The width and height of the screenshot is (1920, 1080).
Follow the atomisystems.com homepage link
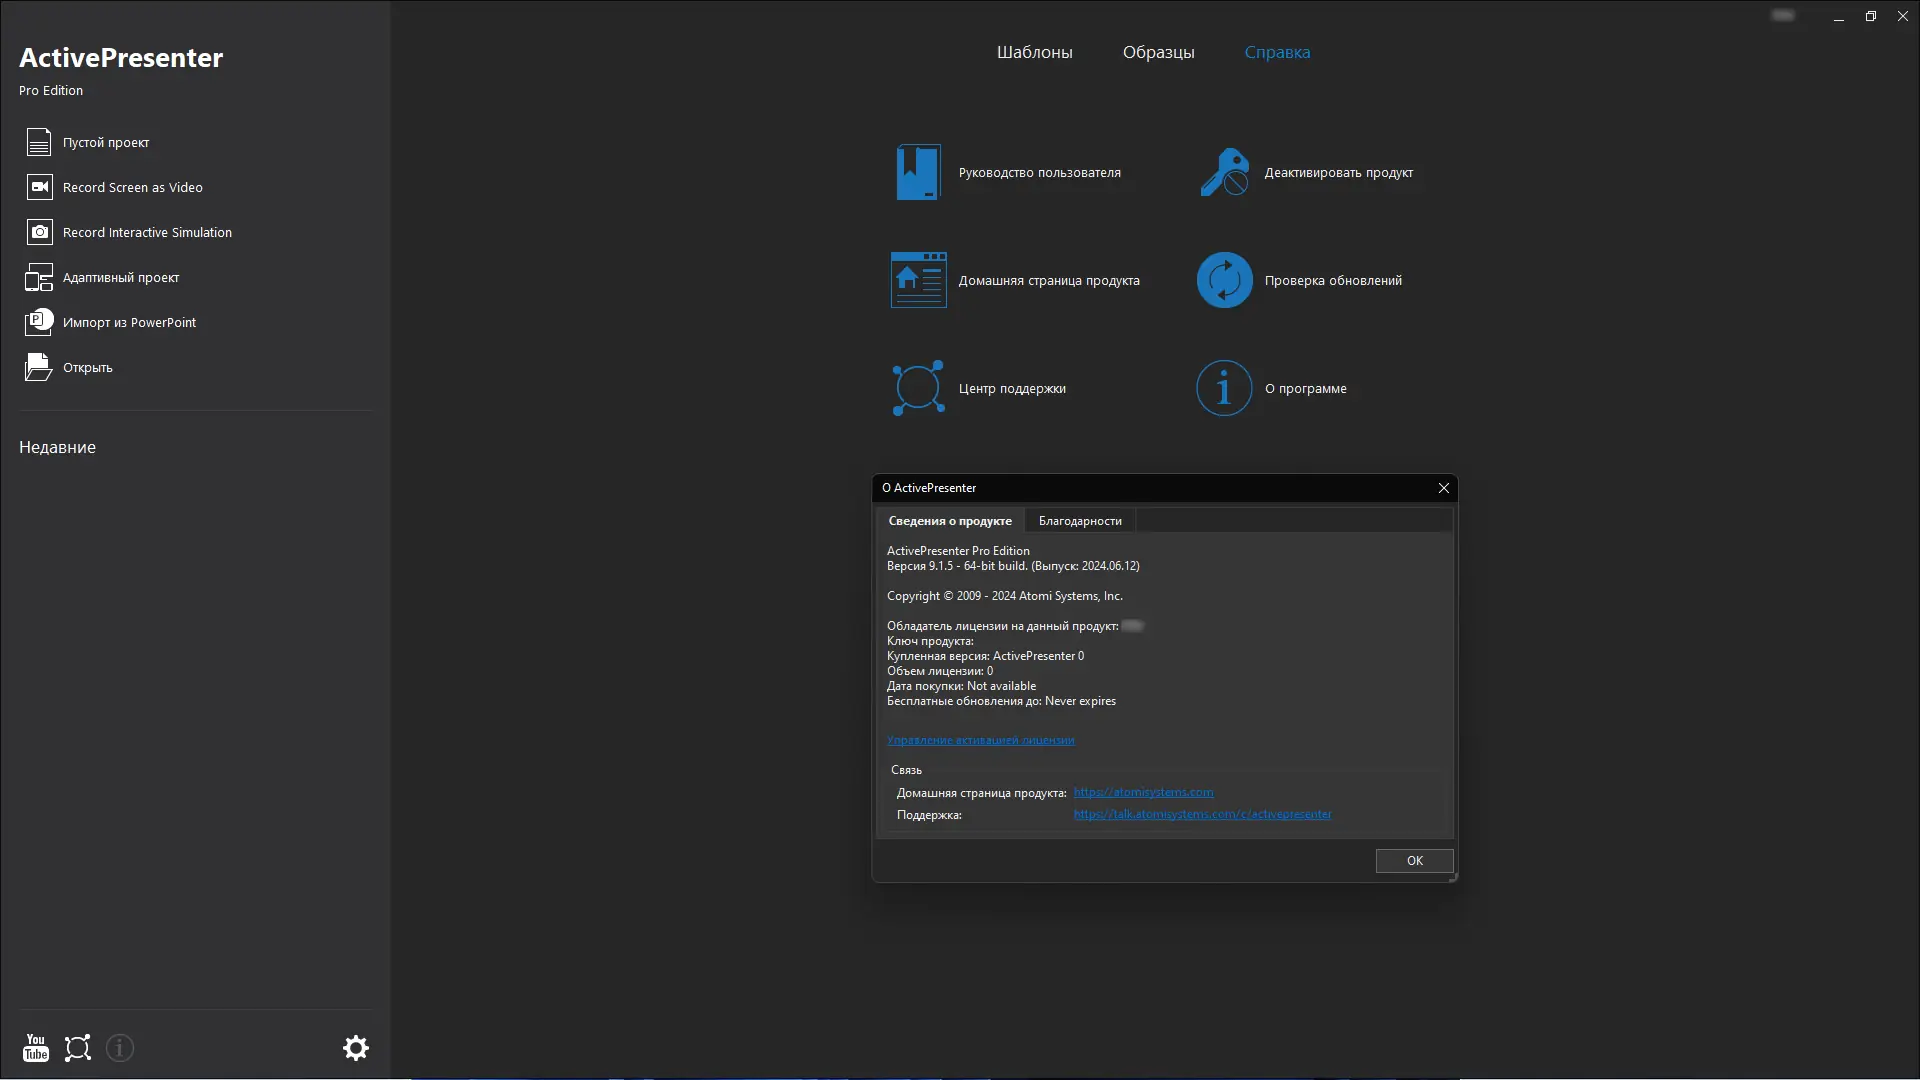click(1143, 792)
